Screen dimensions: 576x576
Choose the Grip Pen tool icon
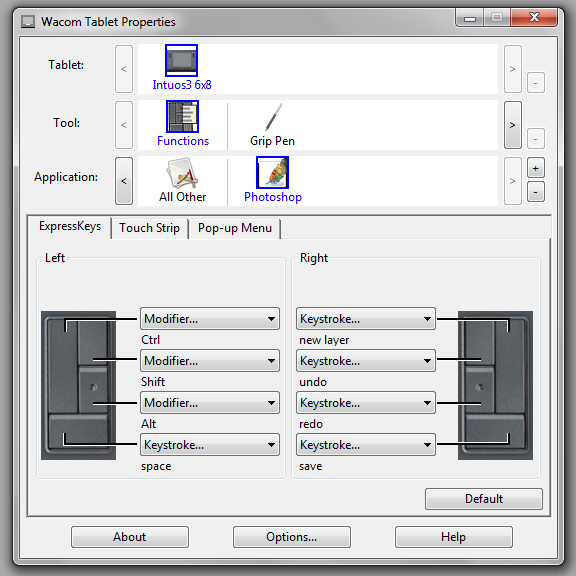click(x=272, y=117)
